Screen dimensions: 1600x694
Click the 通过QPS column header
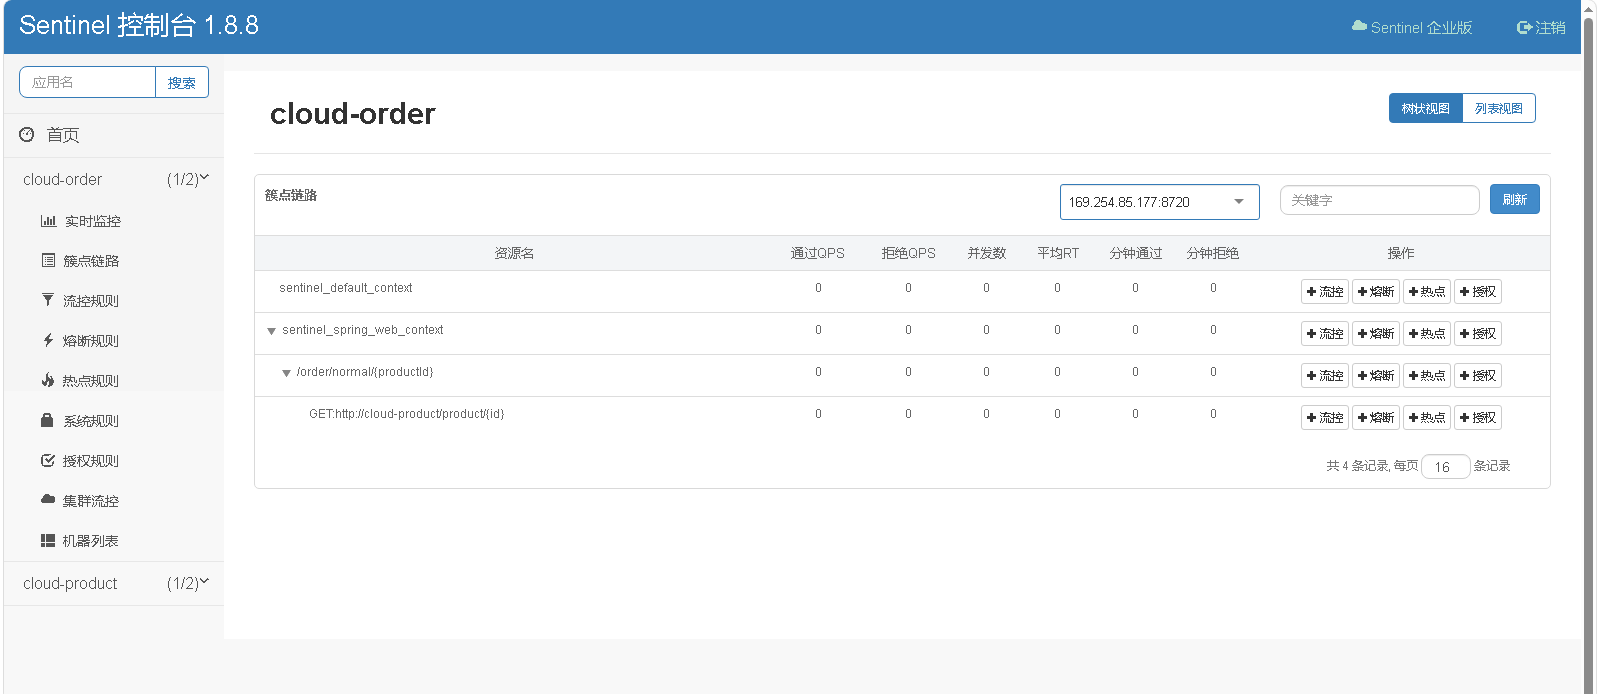(818, 253)
